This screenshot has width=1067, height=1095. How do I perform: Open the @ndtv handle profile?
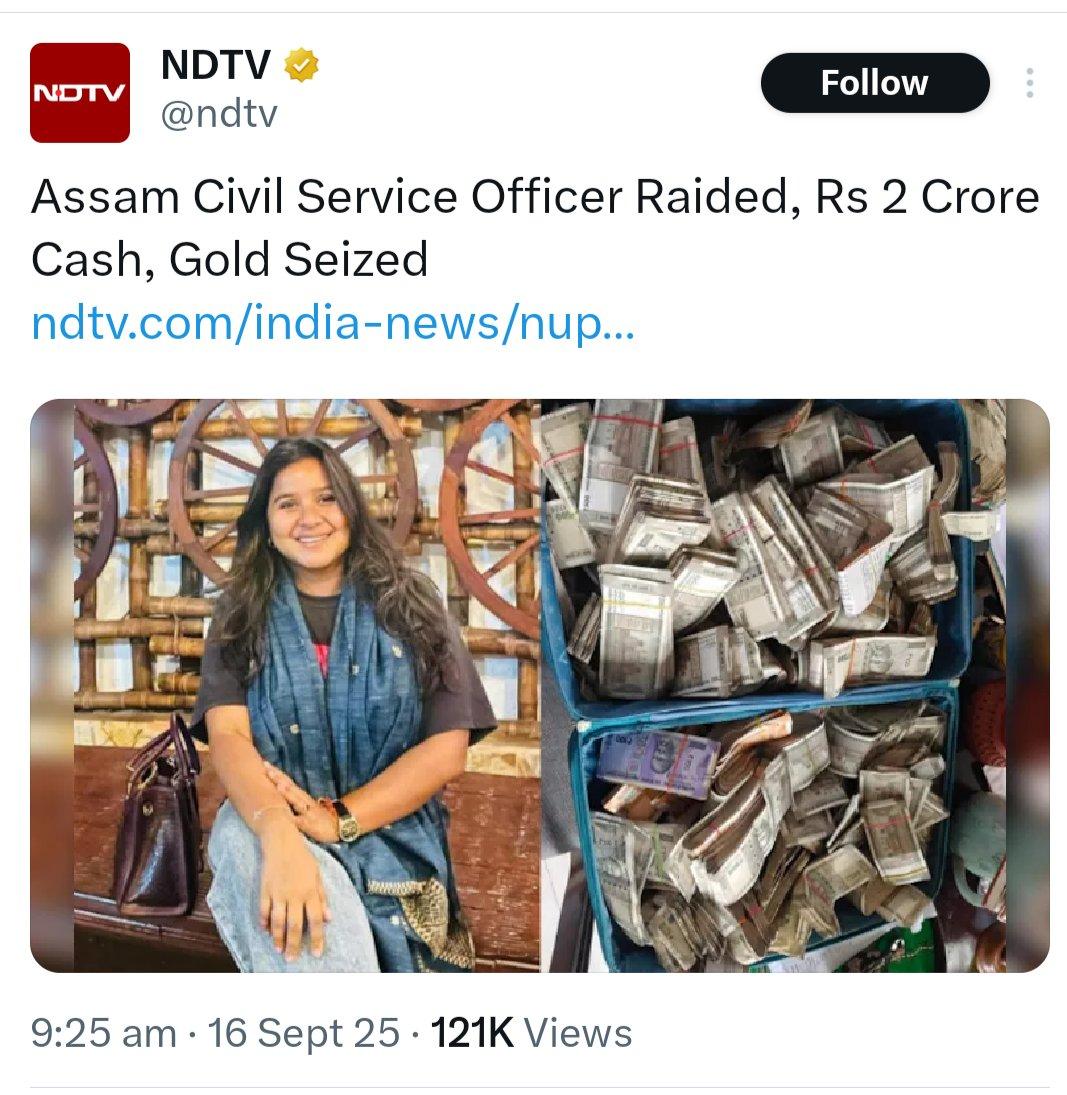point(219,114)
